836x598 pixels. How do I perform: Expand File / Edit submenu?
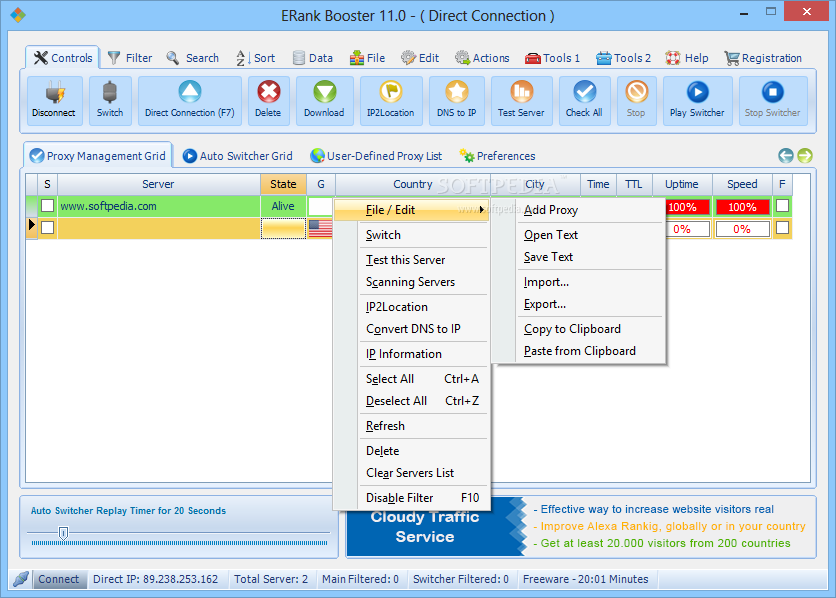tap(411, 210)
